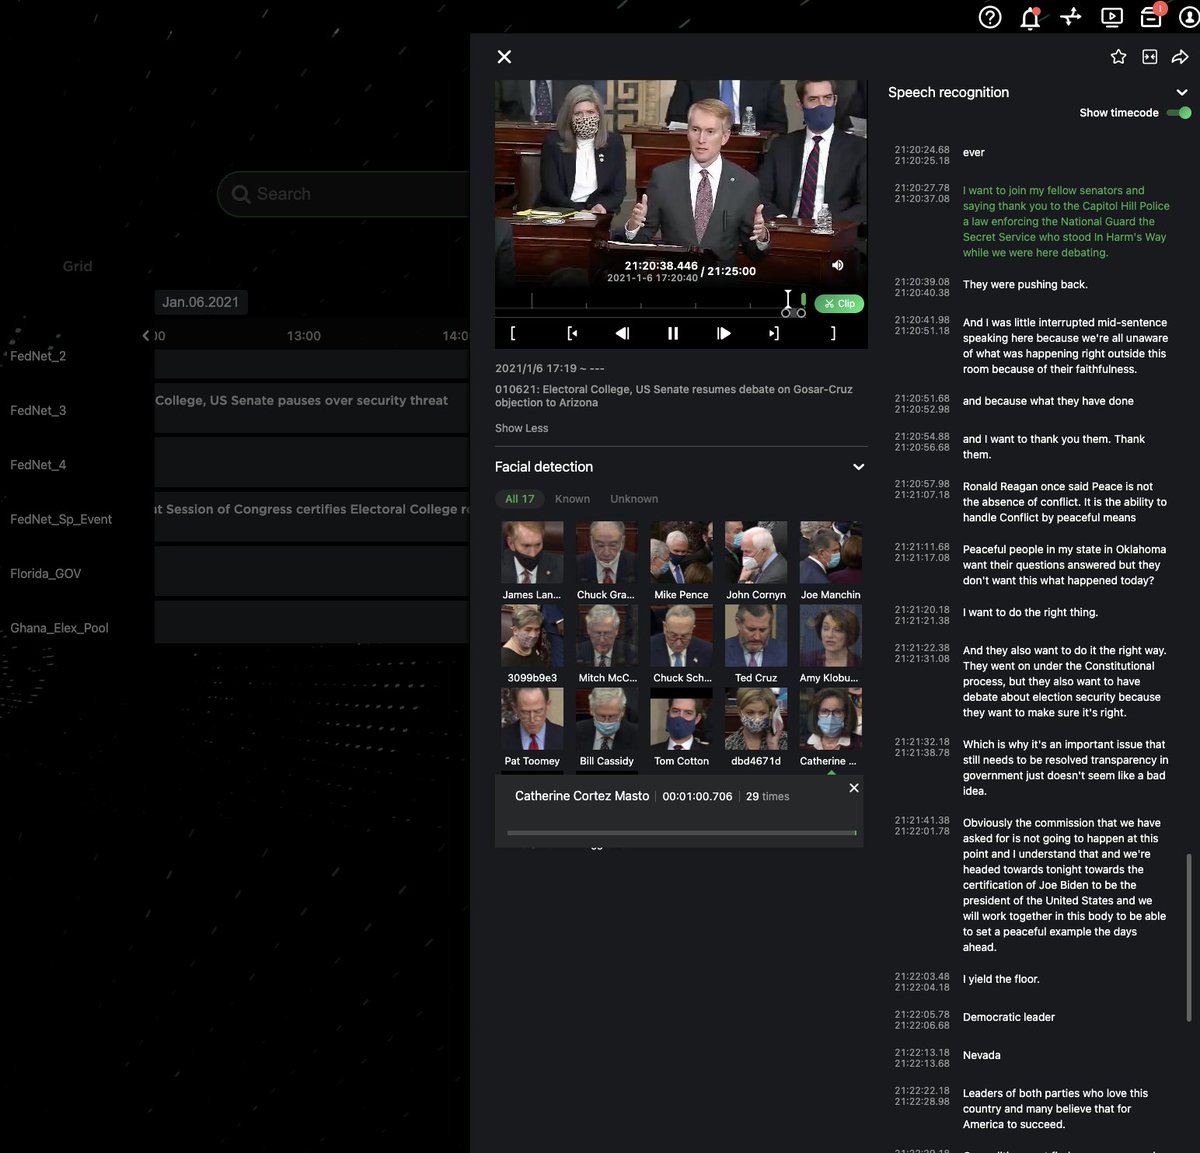Dismiss the Catherine Cortez Masto popup

pyautogui.click(x=853, y=788)
